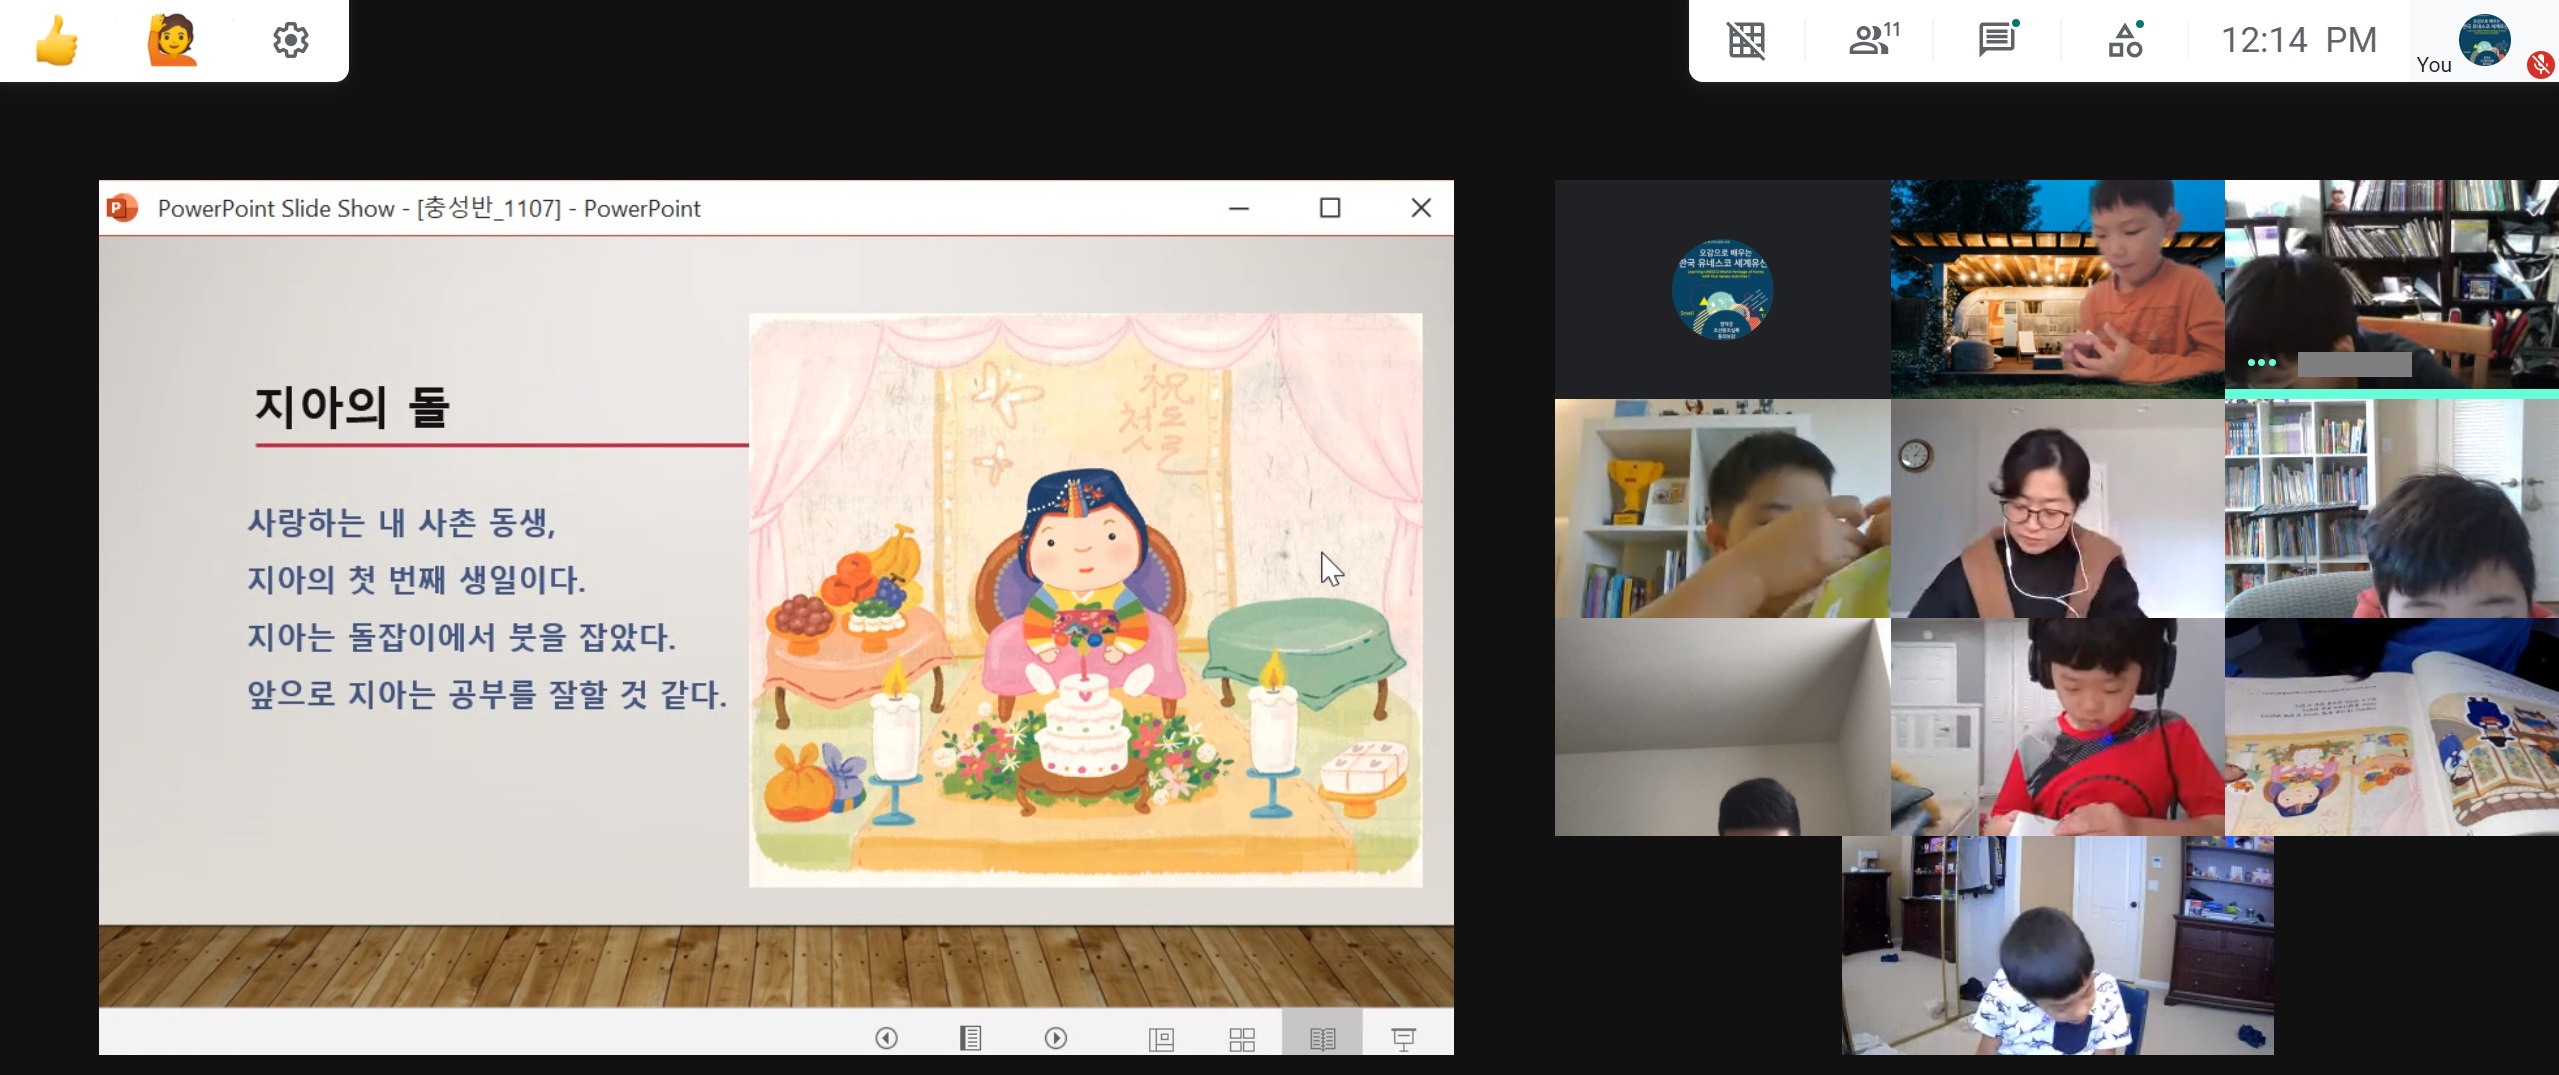
Task: Switch to Slide Sorter view
Action: click(1241, 1039)
